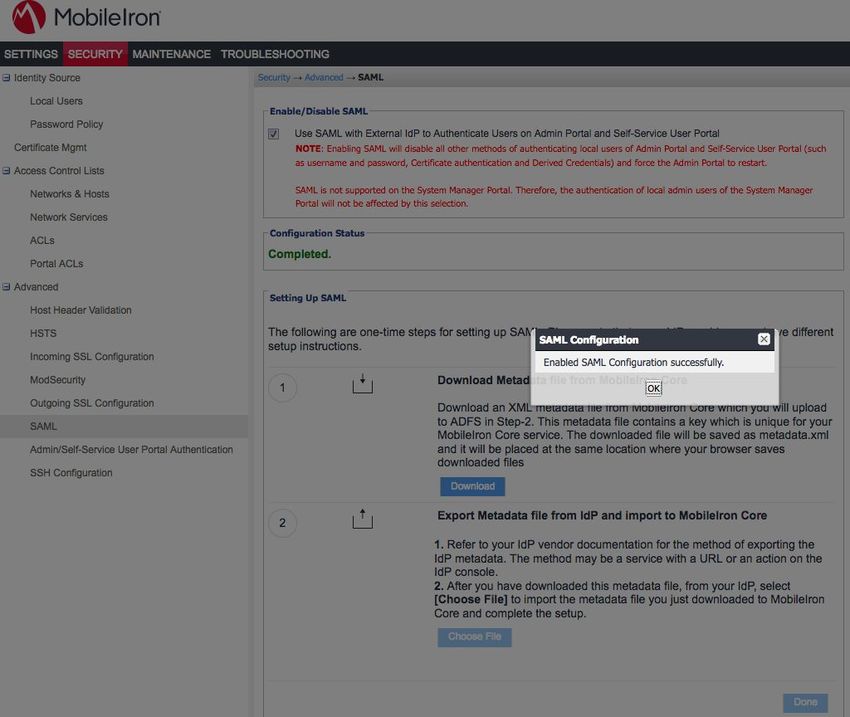Open Certificate Mgmt in the sidebar
Image resolution: width=850 pixels, height=717 pixels.
click(x=50, y=147)
